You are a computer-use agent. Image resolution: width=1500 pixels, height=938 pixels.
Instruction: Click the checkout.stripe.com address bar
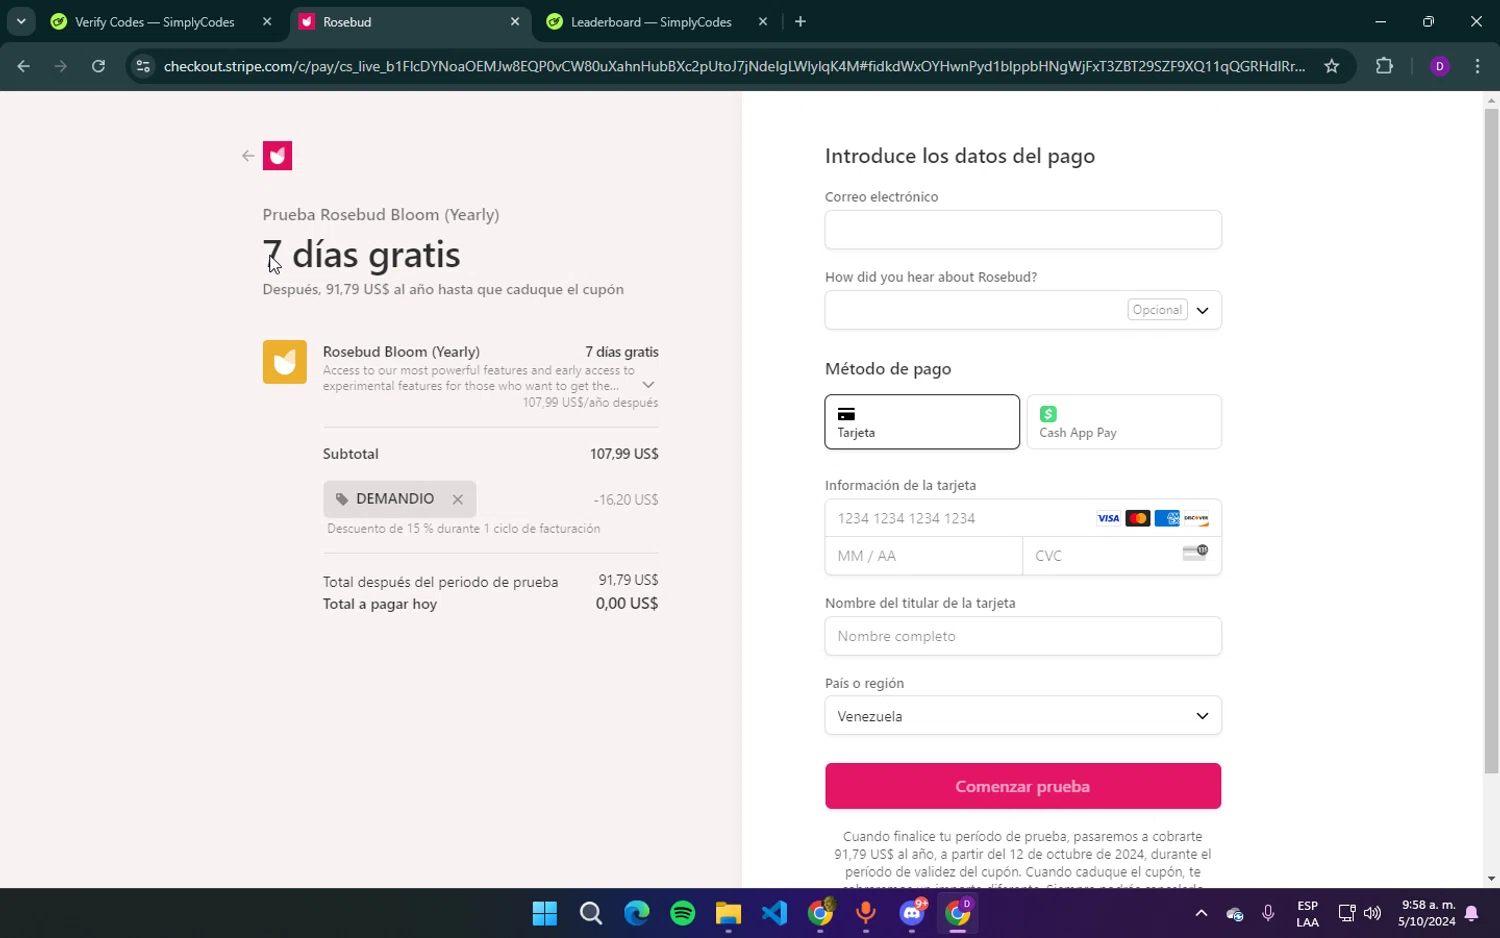(734, 66)
